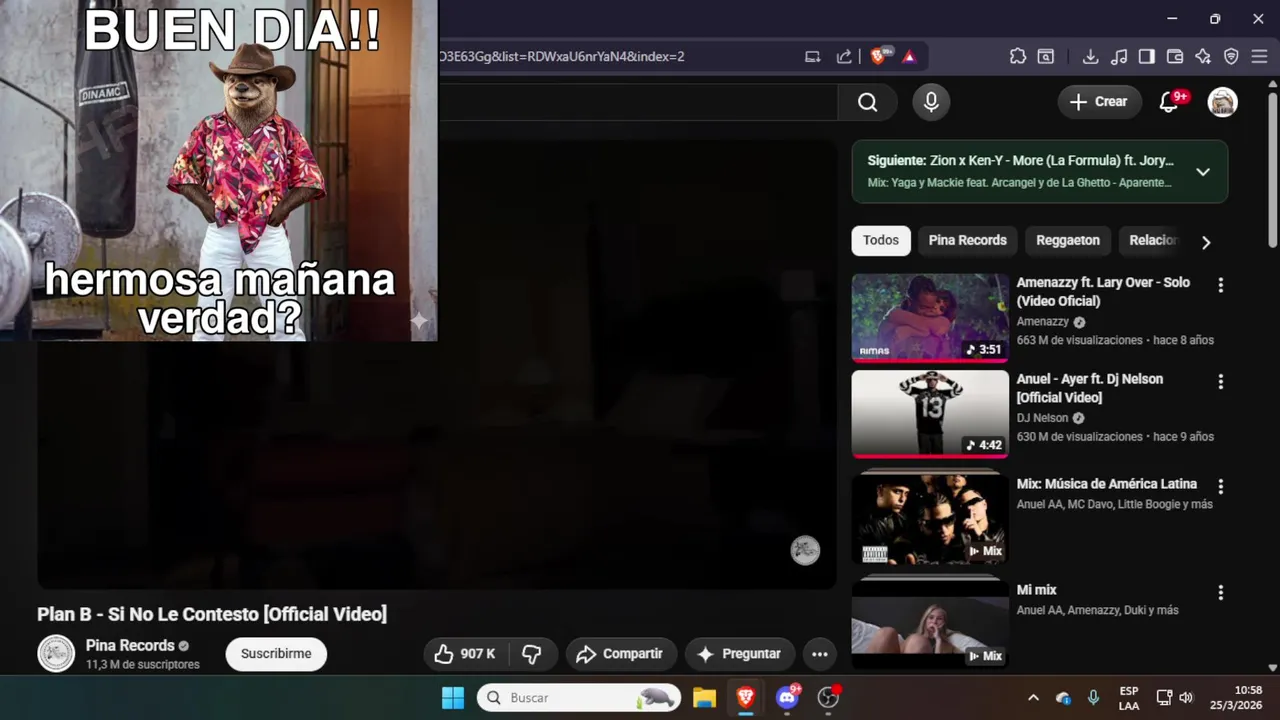Open Windows Start menu

[x=453, y=698]
